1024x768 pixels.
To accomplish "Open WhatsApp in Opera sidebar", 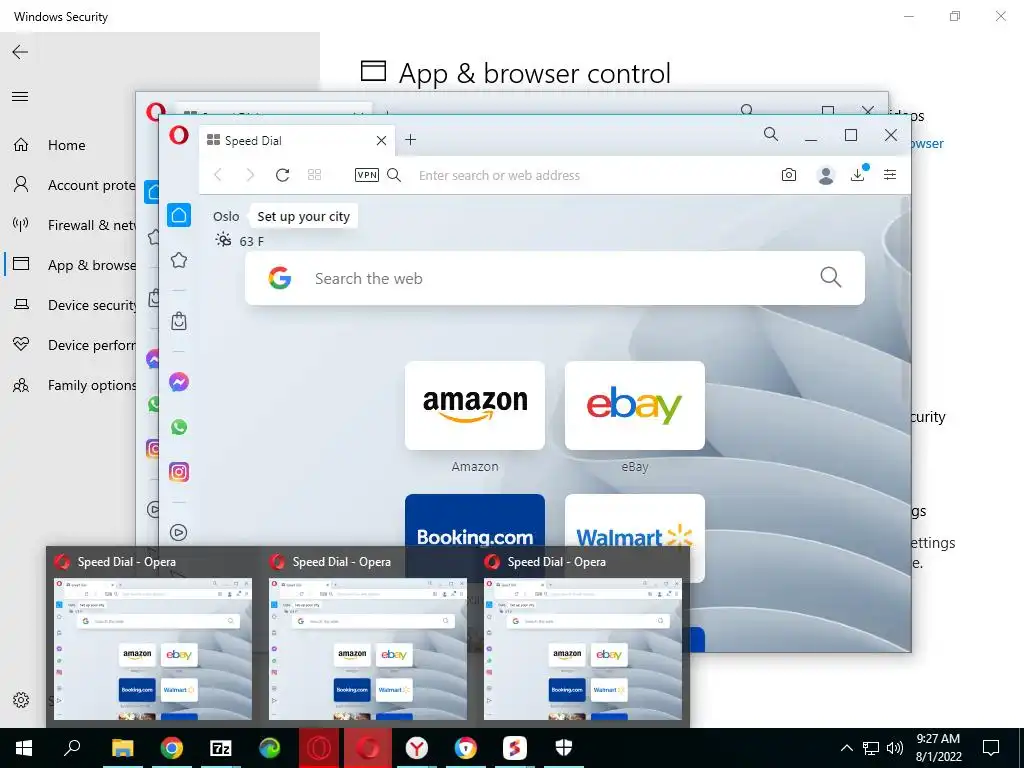I will point(178,427).
